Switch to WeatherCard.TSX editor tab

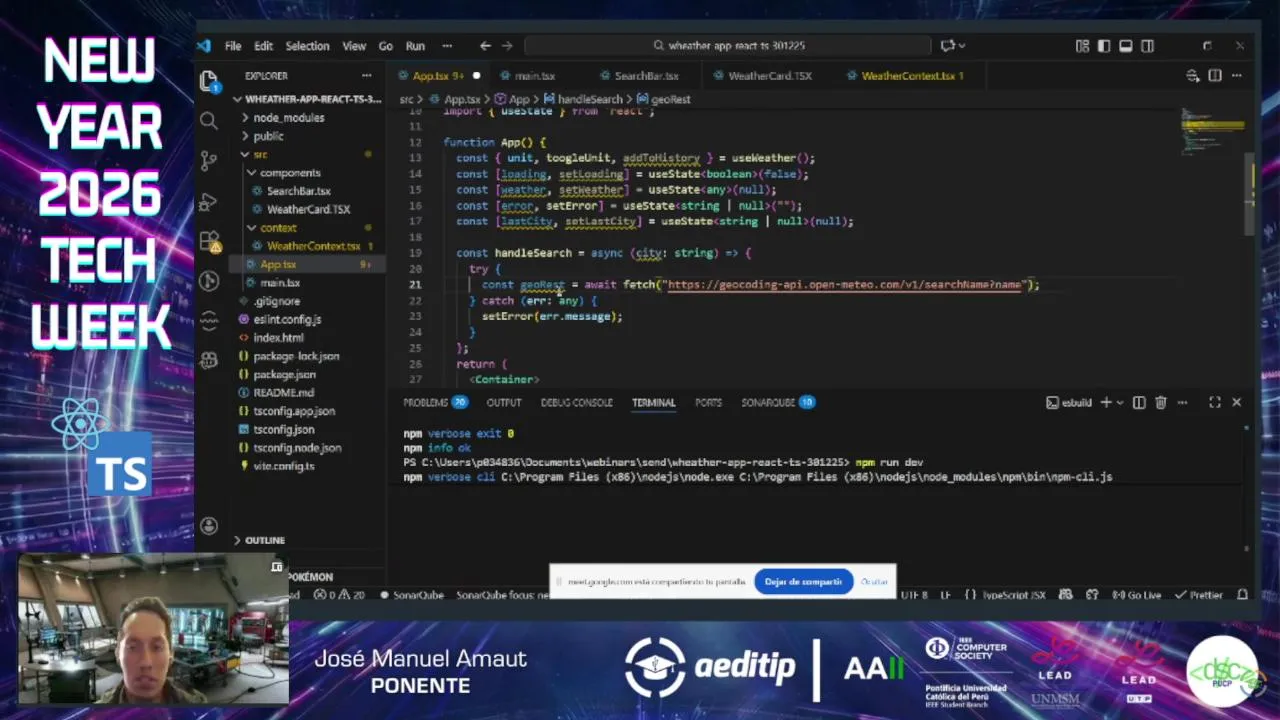(x=770, y=76)
